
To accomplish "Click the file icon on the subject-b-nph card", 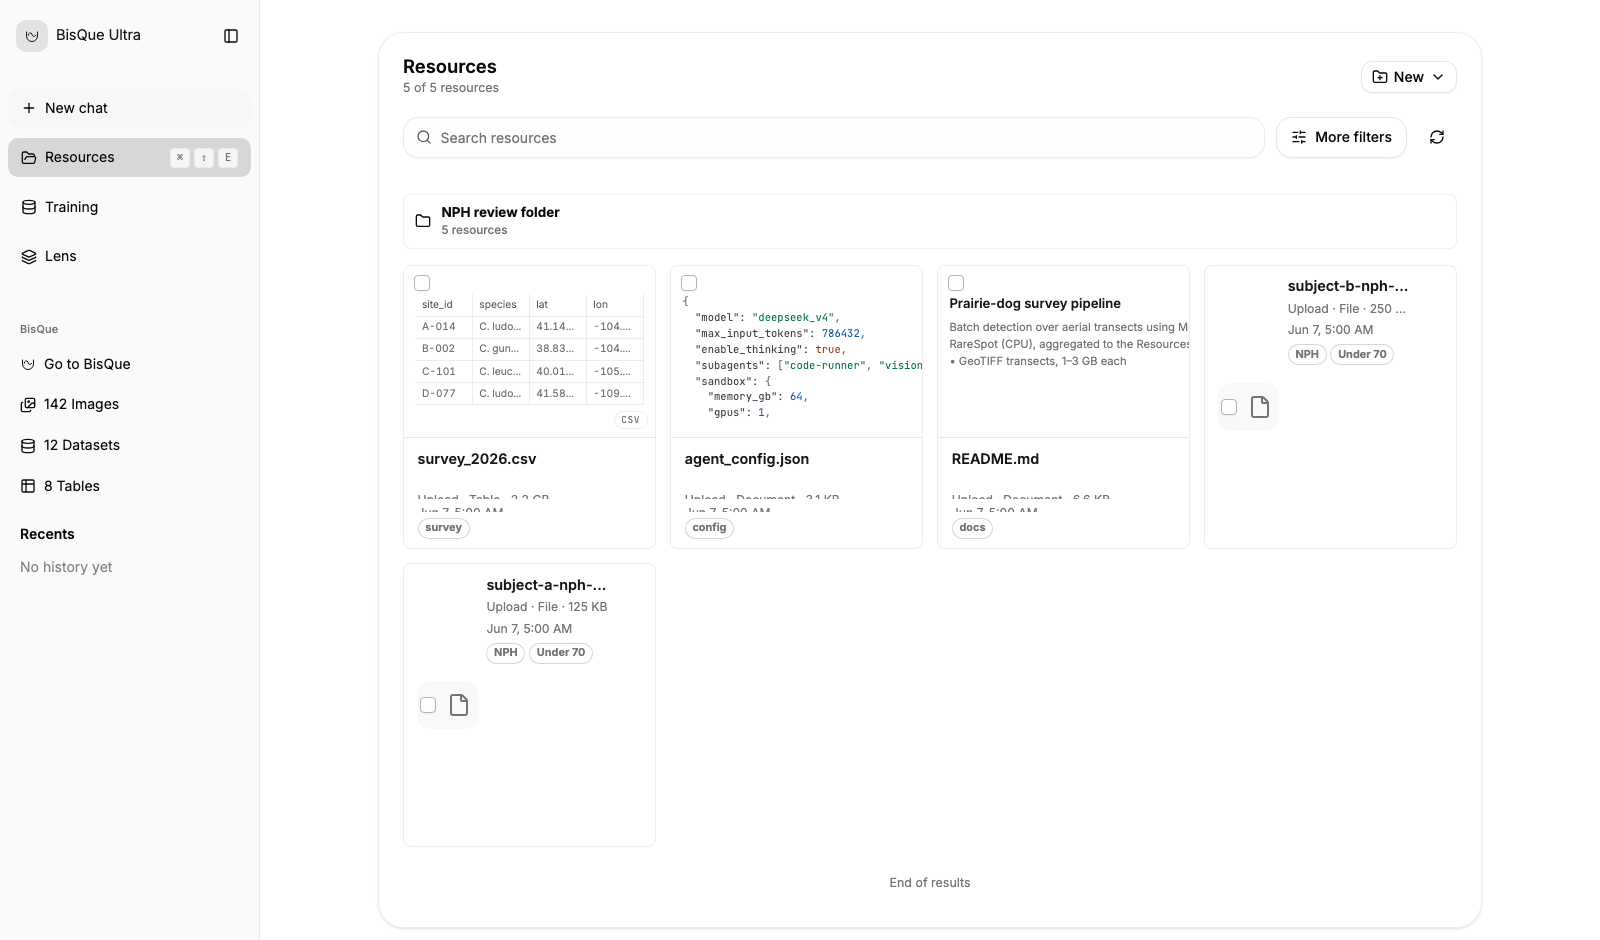I will [x=1260, y=407].
